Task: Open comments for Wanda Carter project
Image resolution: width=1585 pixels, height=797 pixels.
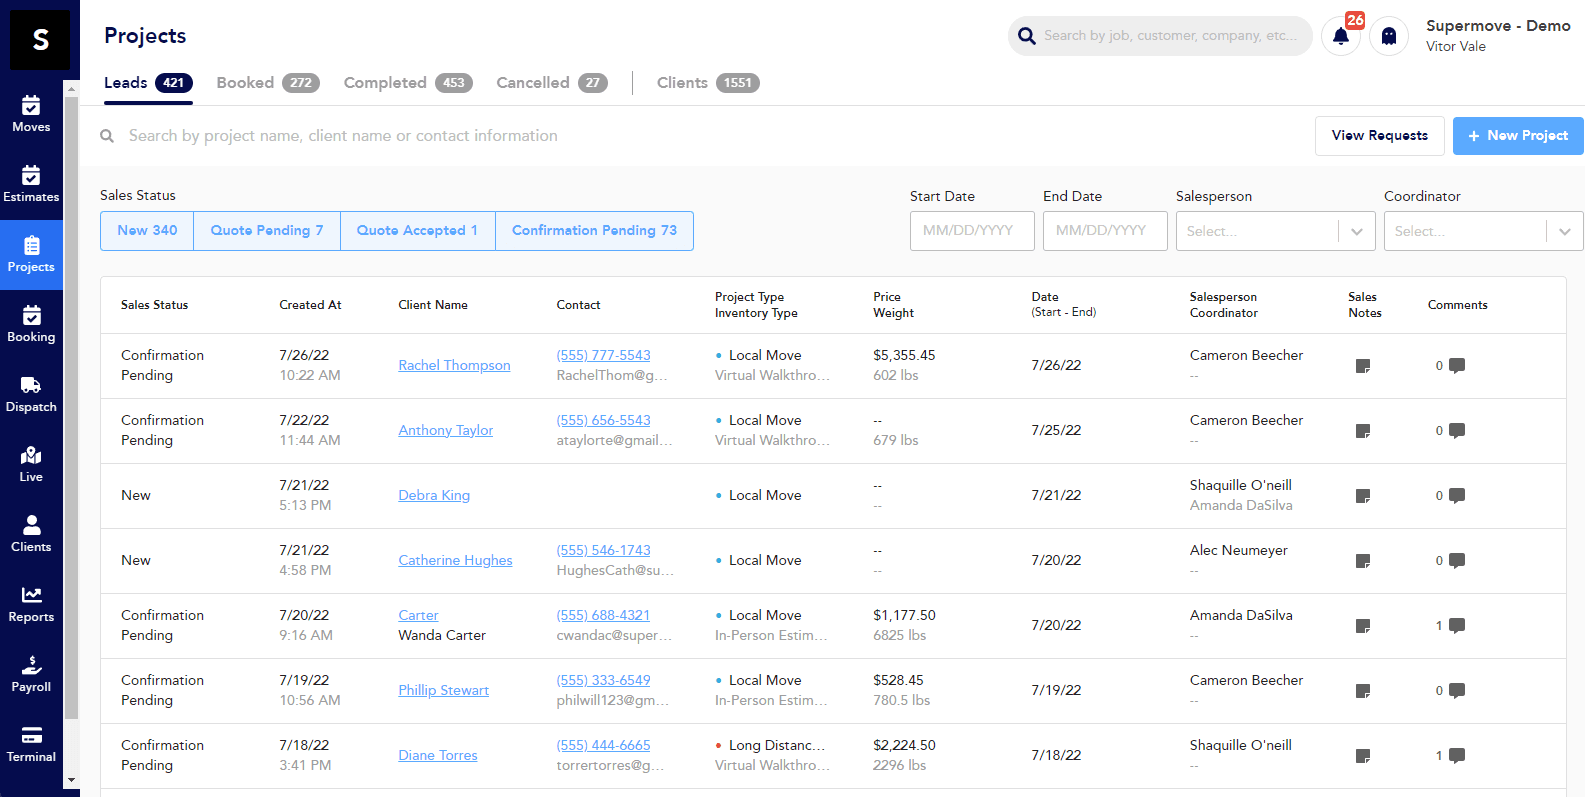Action: [x=1456, y=626]
